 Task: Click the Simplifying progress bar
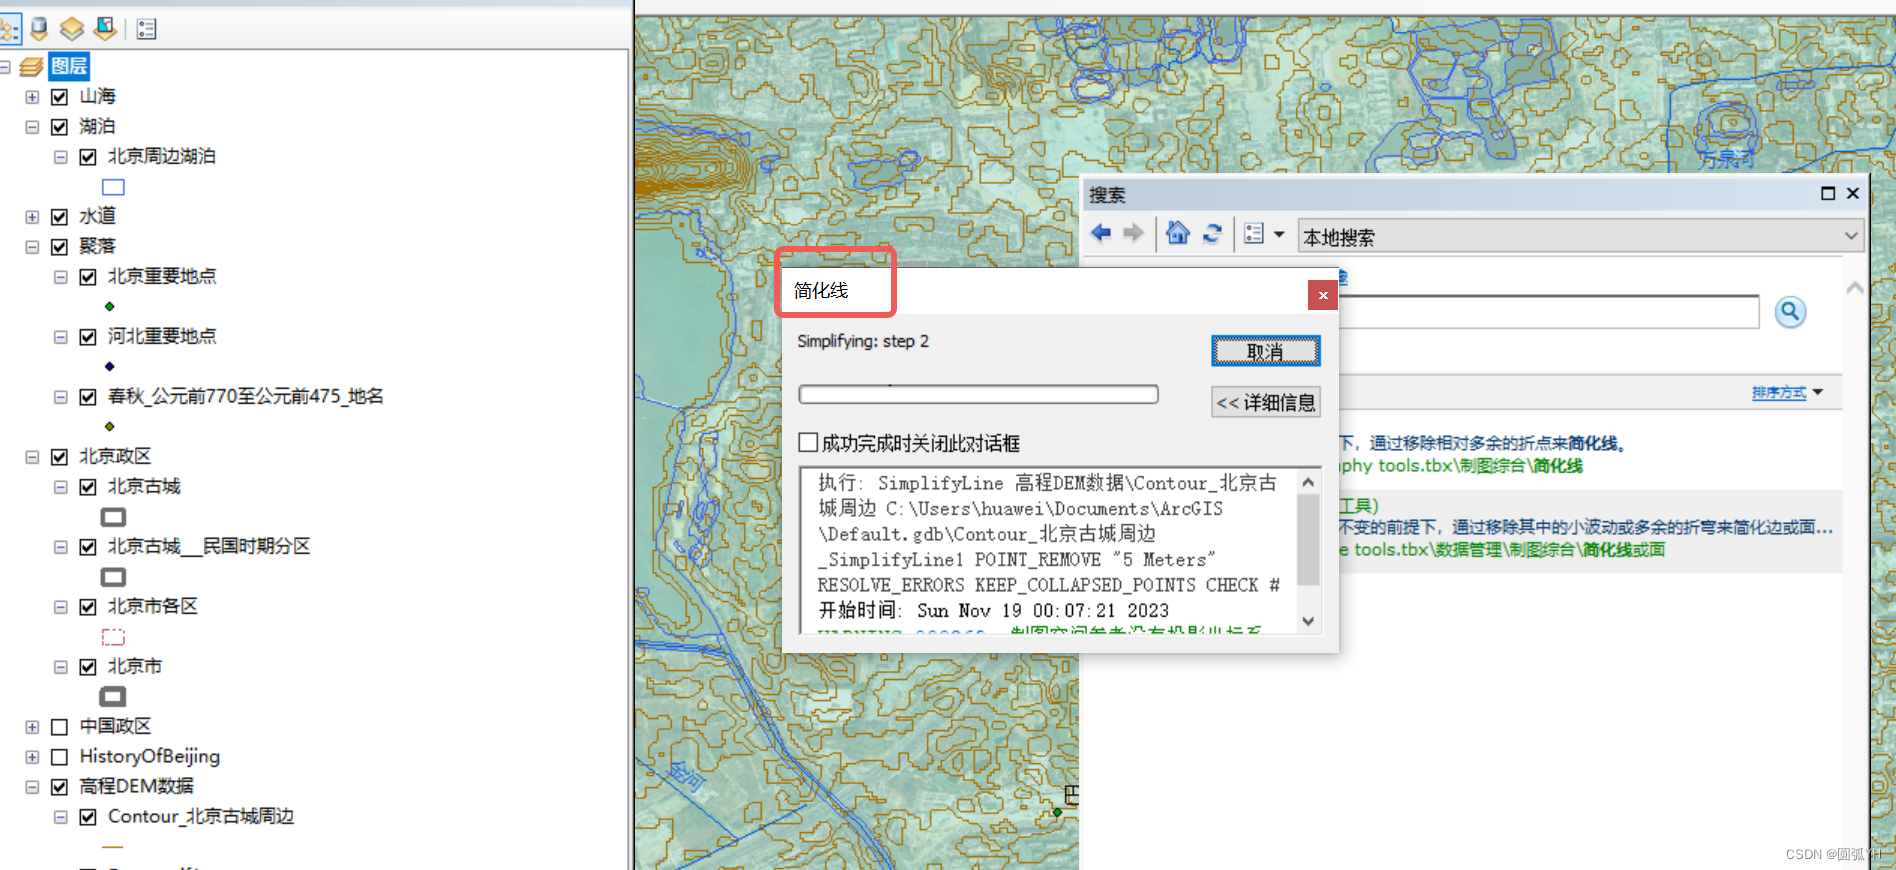tap(978, 394)
